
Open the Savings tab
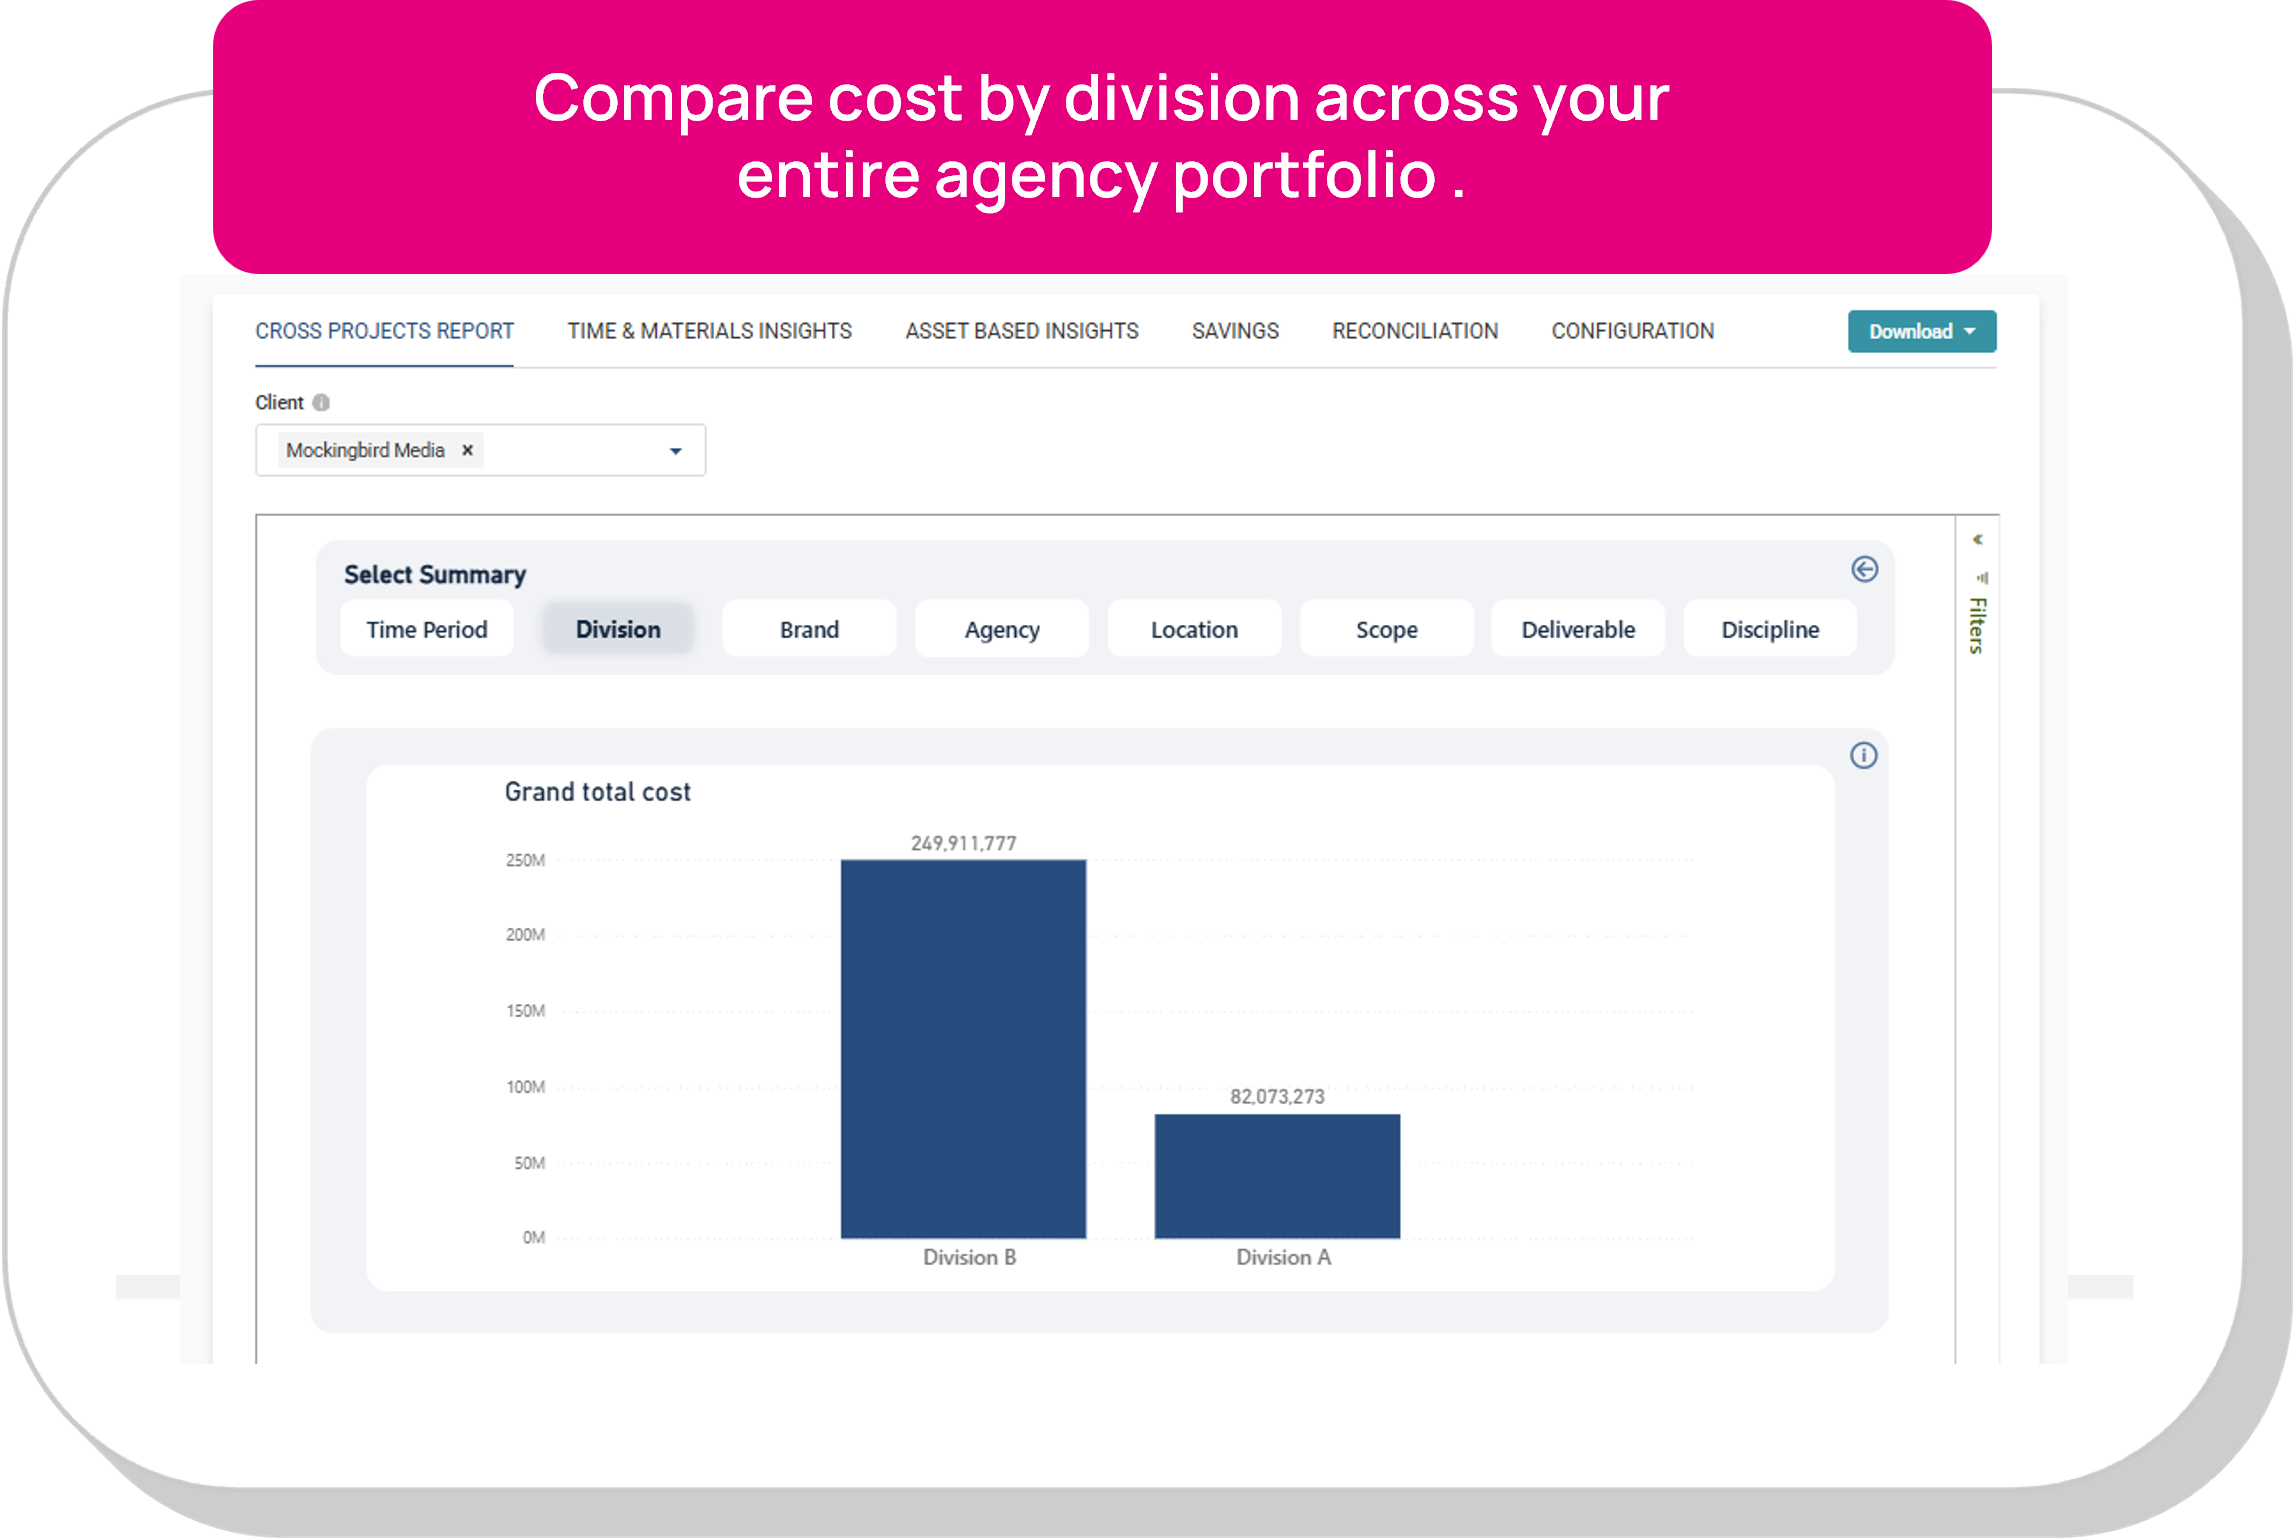coord(1235,331)
